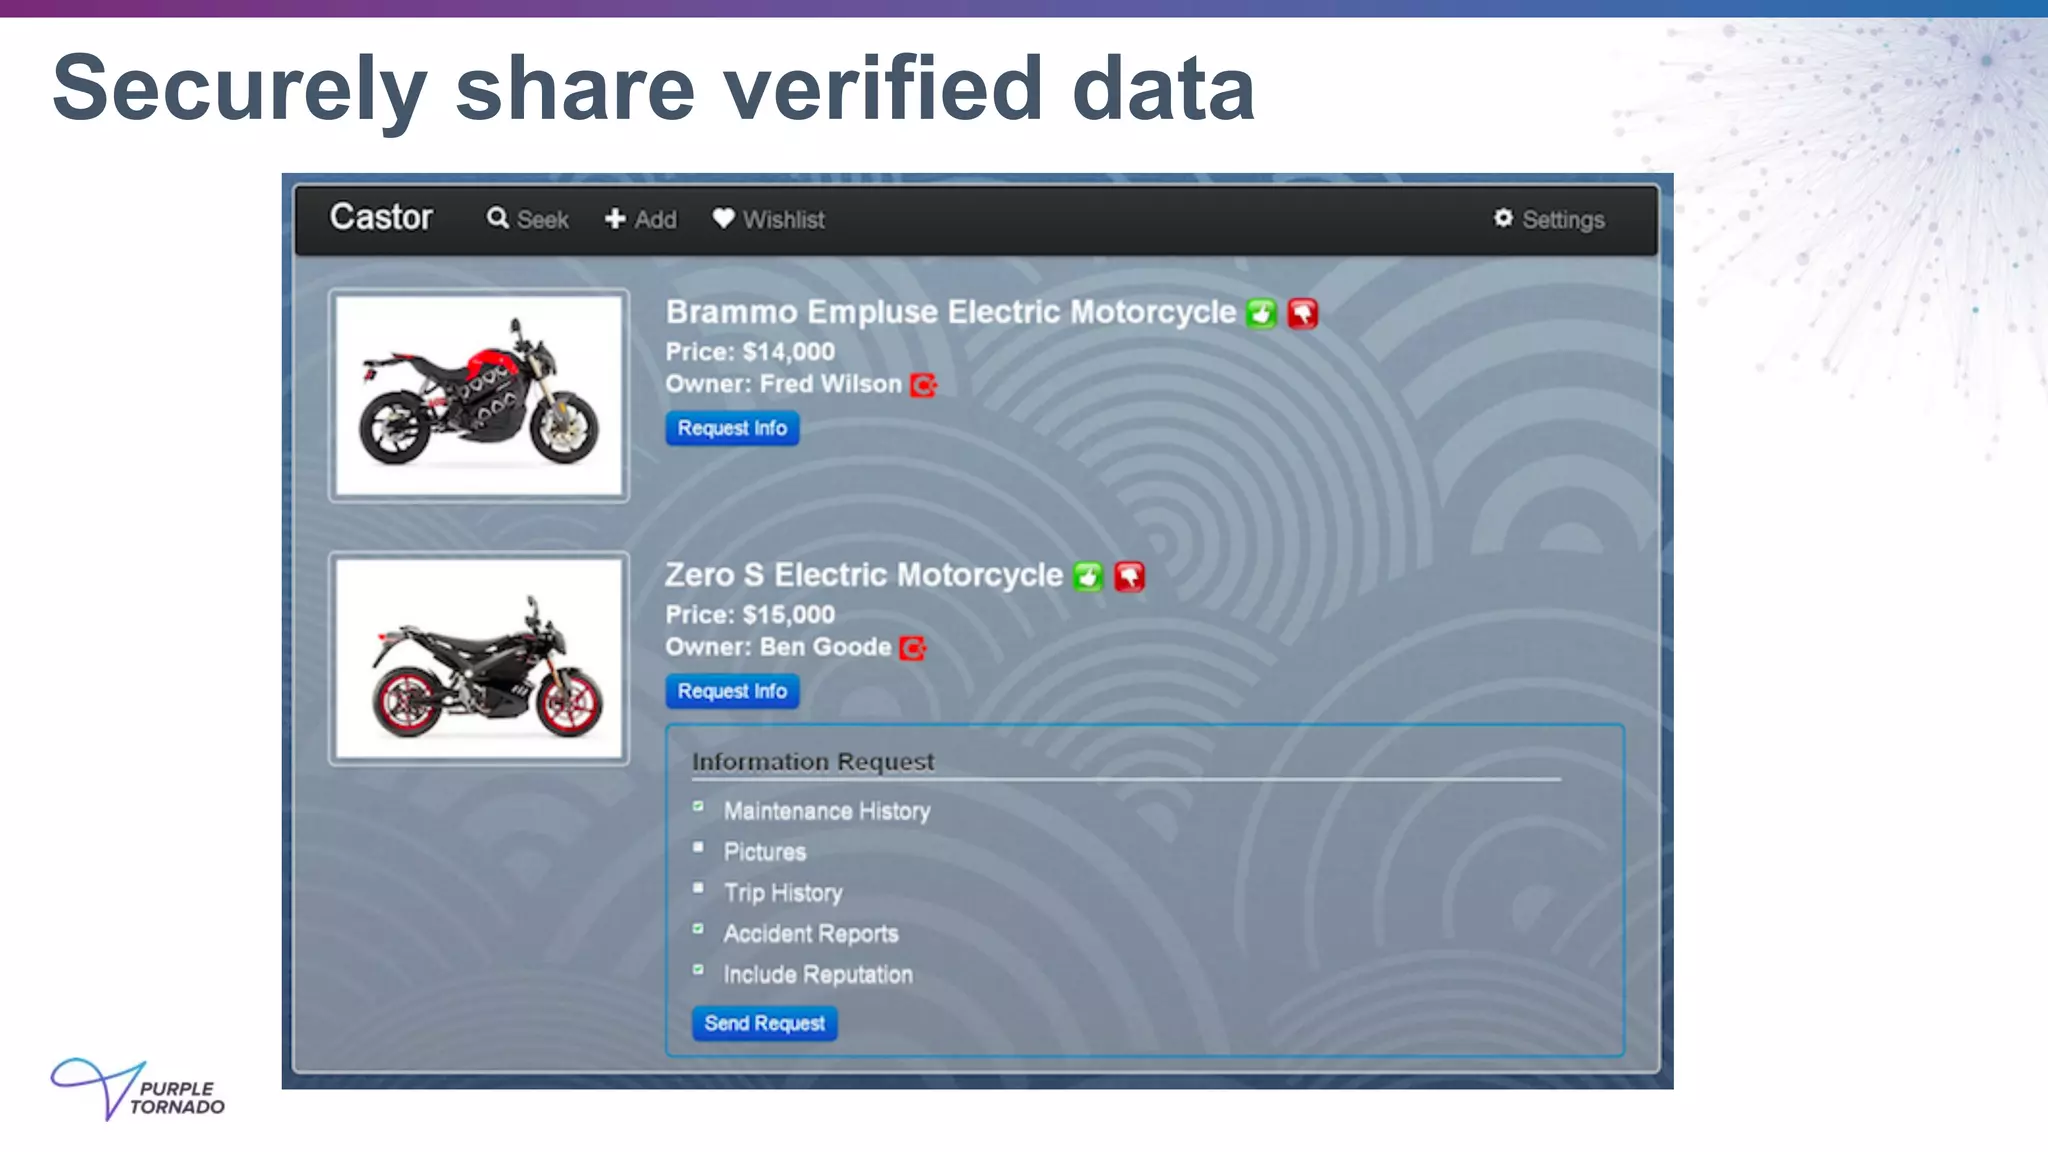Select the Zero S motorcycle thumbnail
Screen dimensions: 2048x1152
479,659
